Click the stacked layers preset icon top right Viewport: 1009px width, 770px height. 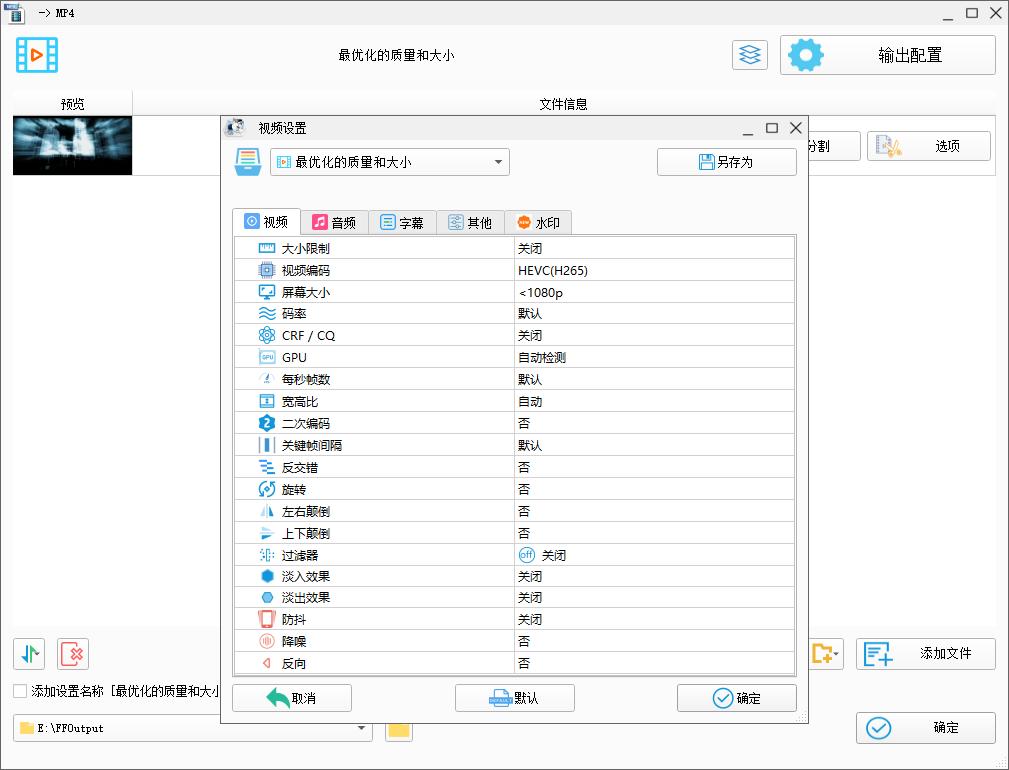749,55
